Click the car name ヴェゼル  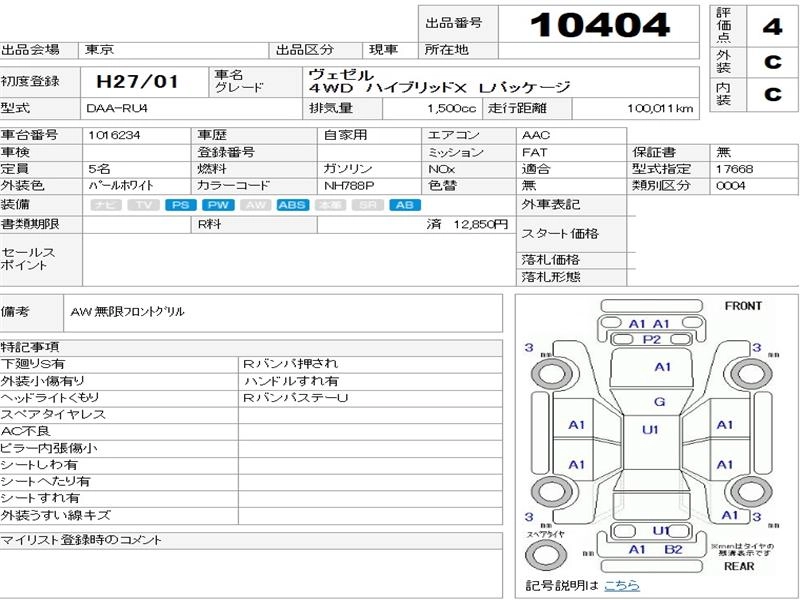341,75
